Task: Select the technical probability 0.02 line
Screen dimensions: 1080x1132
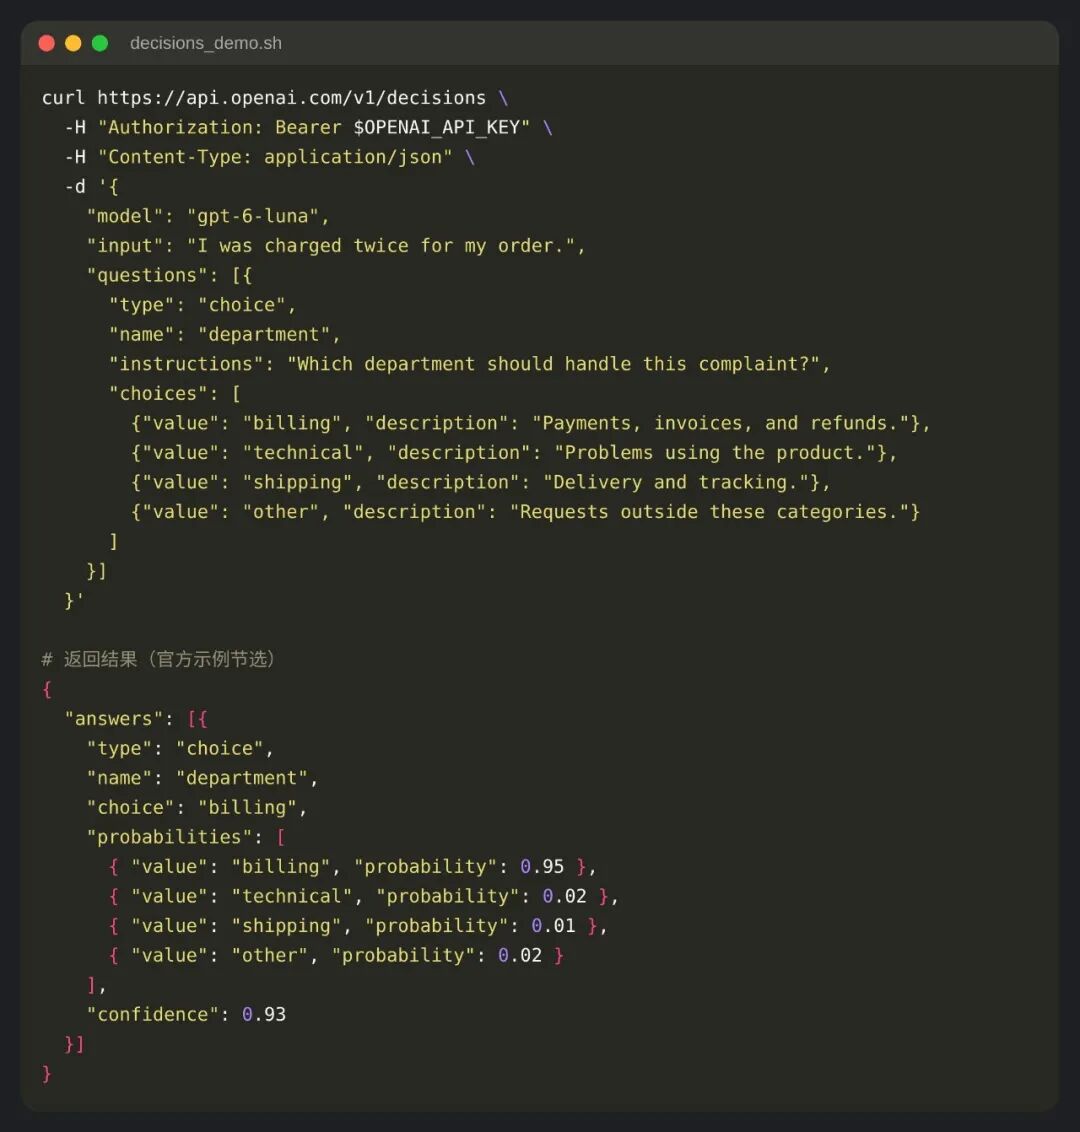Action: [364, 896]
